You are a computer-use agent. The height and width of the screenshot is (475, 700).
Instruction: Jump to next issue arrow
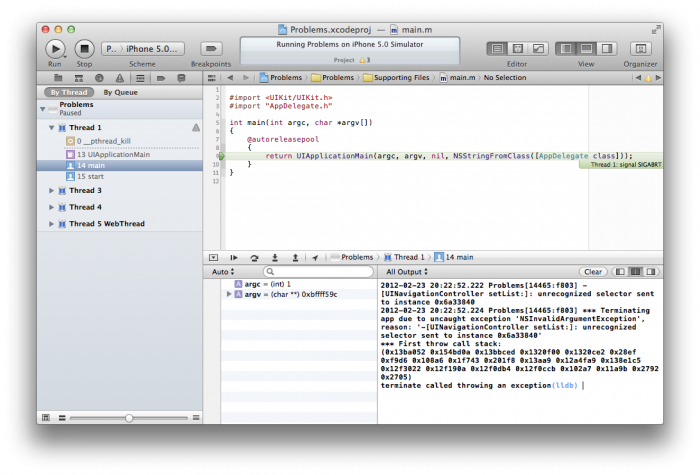pyautogui.click(x=658, y=78)
